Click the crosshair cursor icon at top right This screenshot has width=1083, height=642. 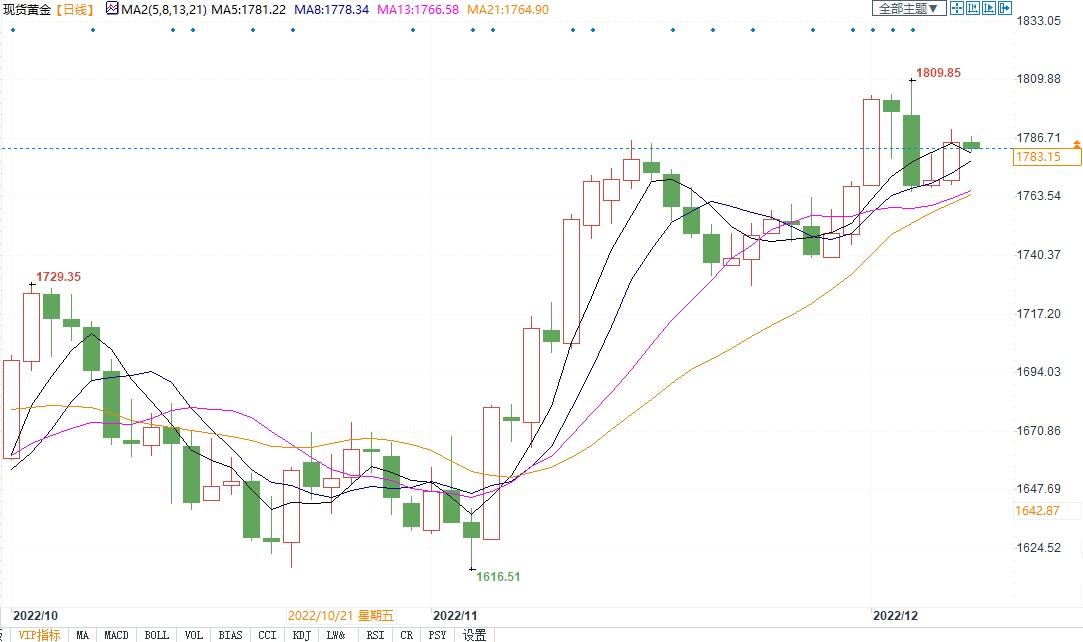(x=956, y=9)
